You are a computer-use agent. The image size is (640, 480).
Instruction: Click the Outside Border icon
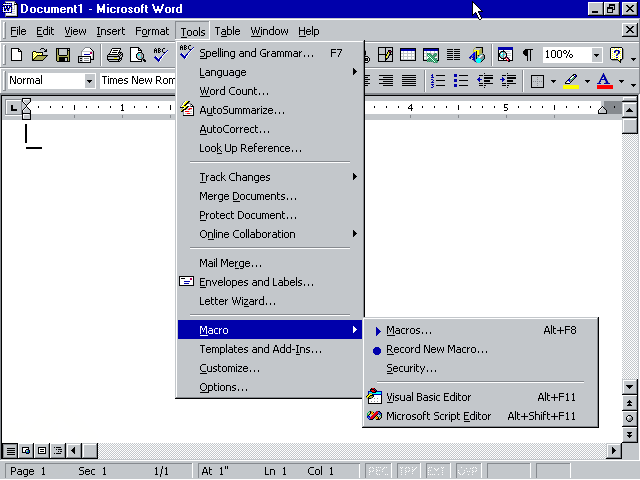(537, 81)
